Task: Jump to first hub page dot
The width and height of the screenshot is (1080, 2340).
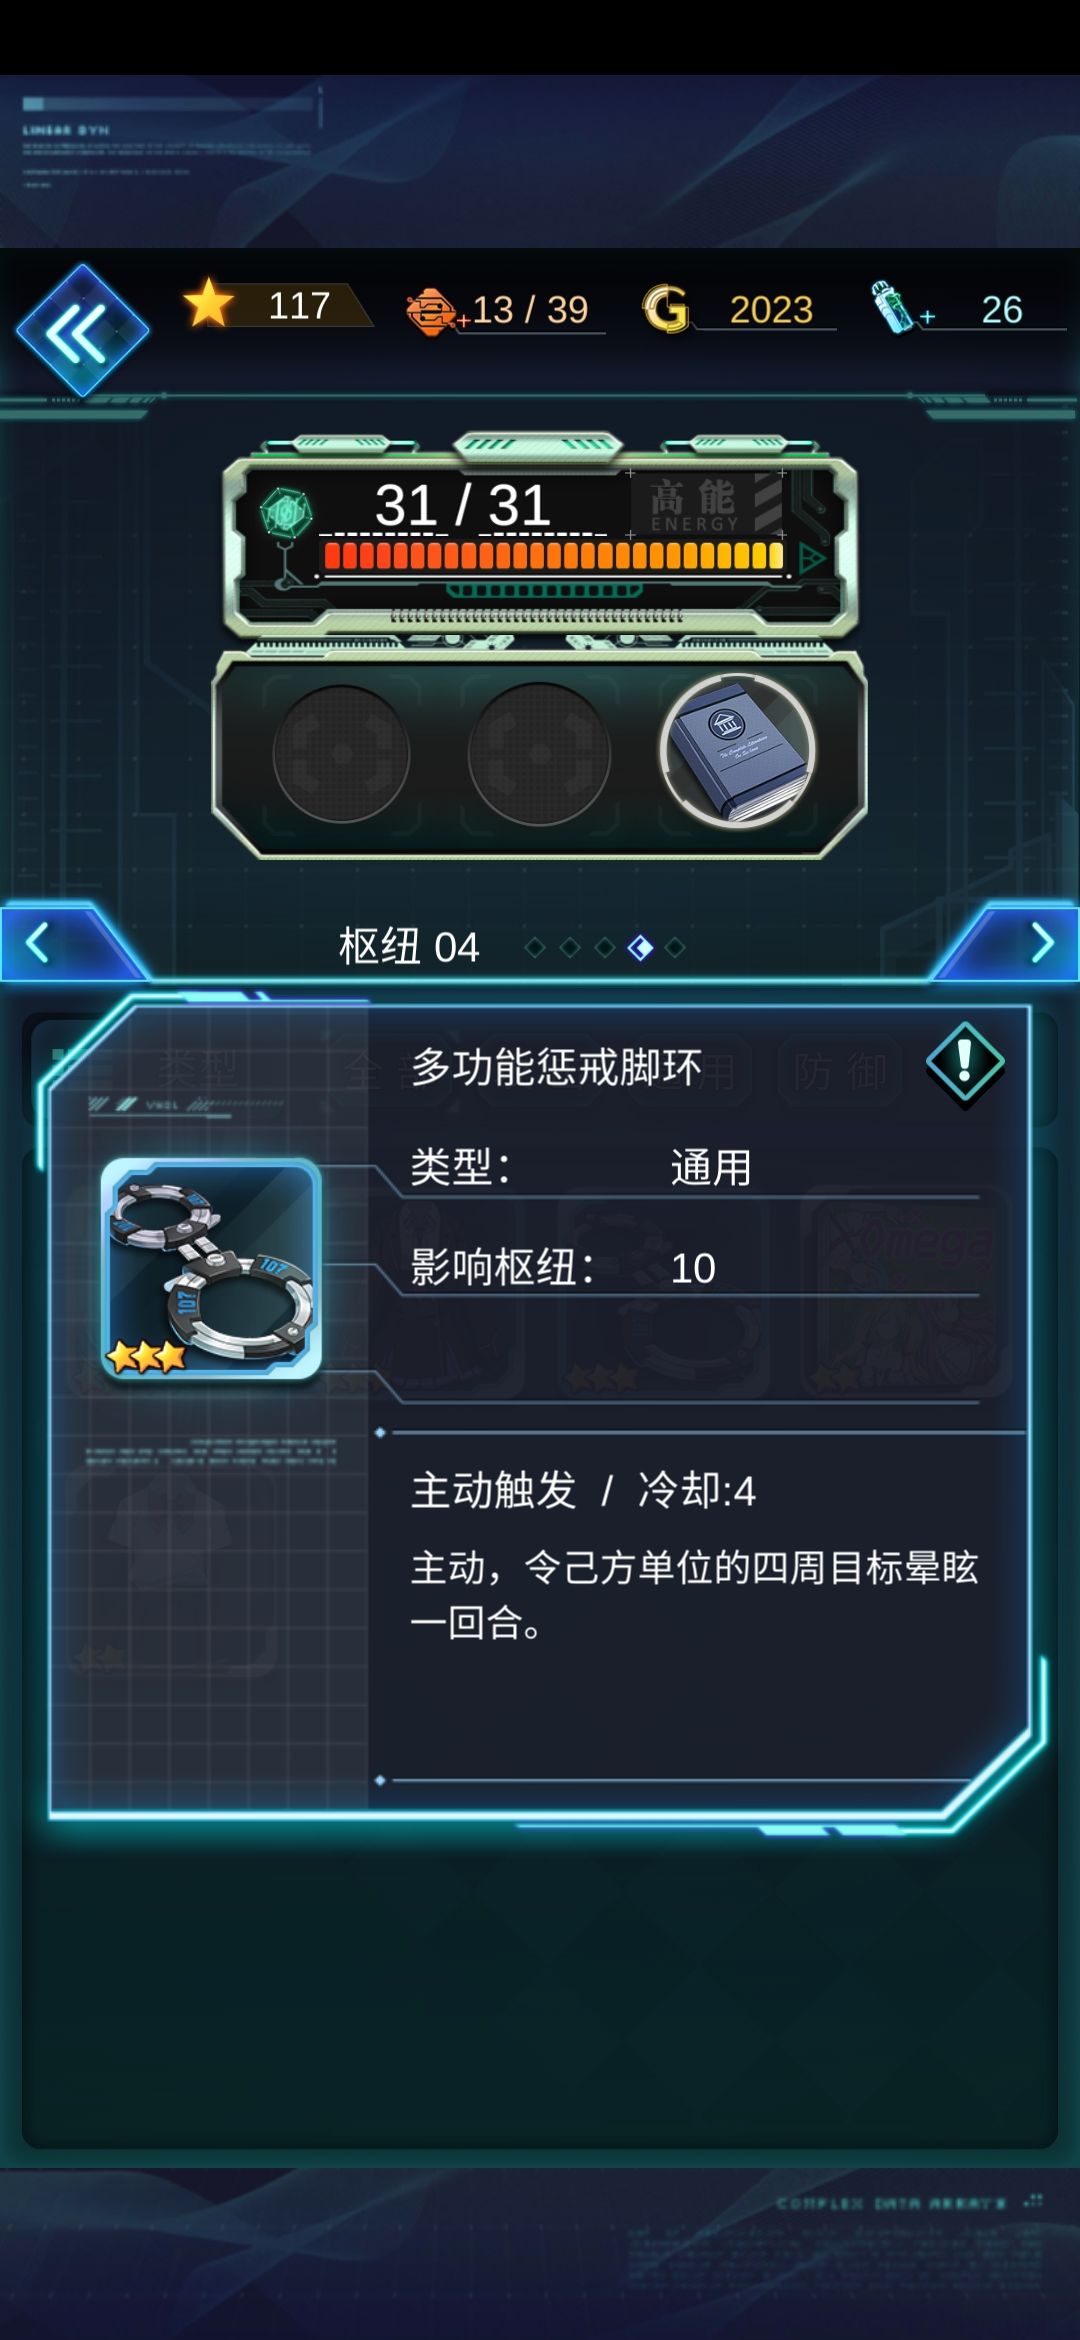Action: click(535, 947)
